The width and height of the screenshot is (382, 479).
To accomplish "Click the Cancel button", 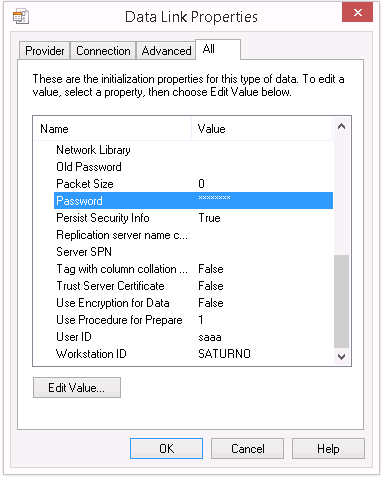I will click(247, 449).
